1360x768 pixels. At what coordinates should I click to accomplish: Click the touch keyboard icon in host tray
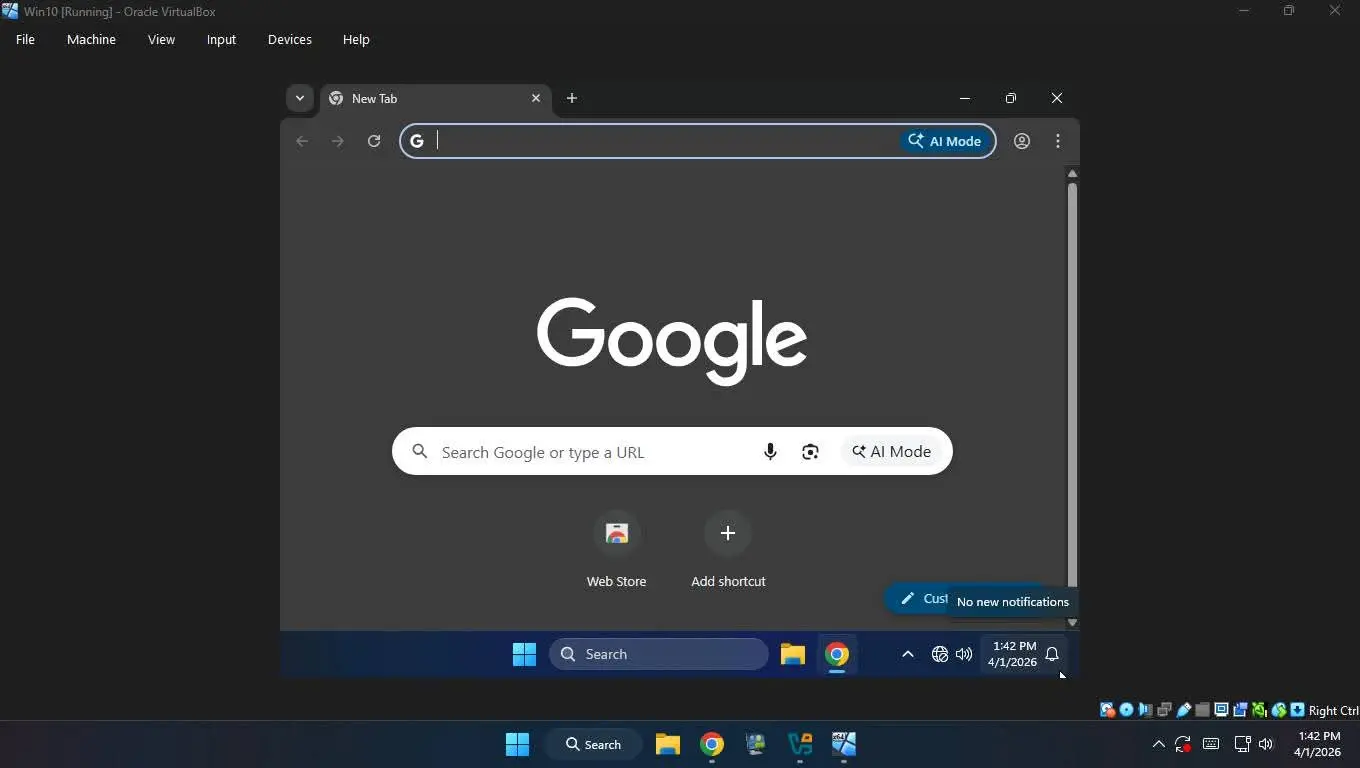1211,744
